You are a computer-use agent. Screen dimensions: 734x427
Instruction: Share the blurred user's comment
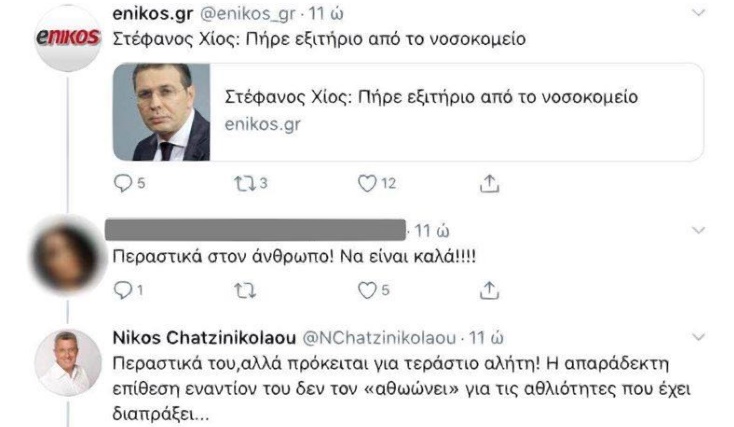click(x=490, y=290)
